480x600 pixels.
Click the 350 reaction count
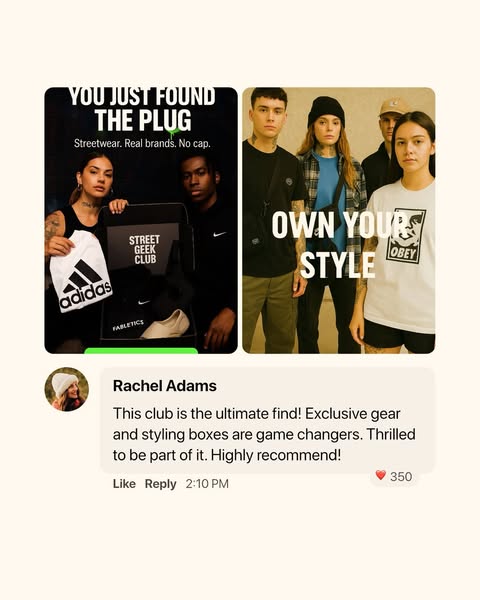(401, 476)
